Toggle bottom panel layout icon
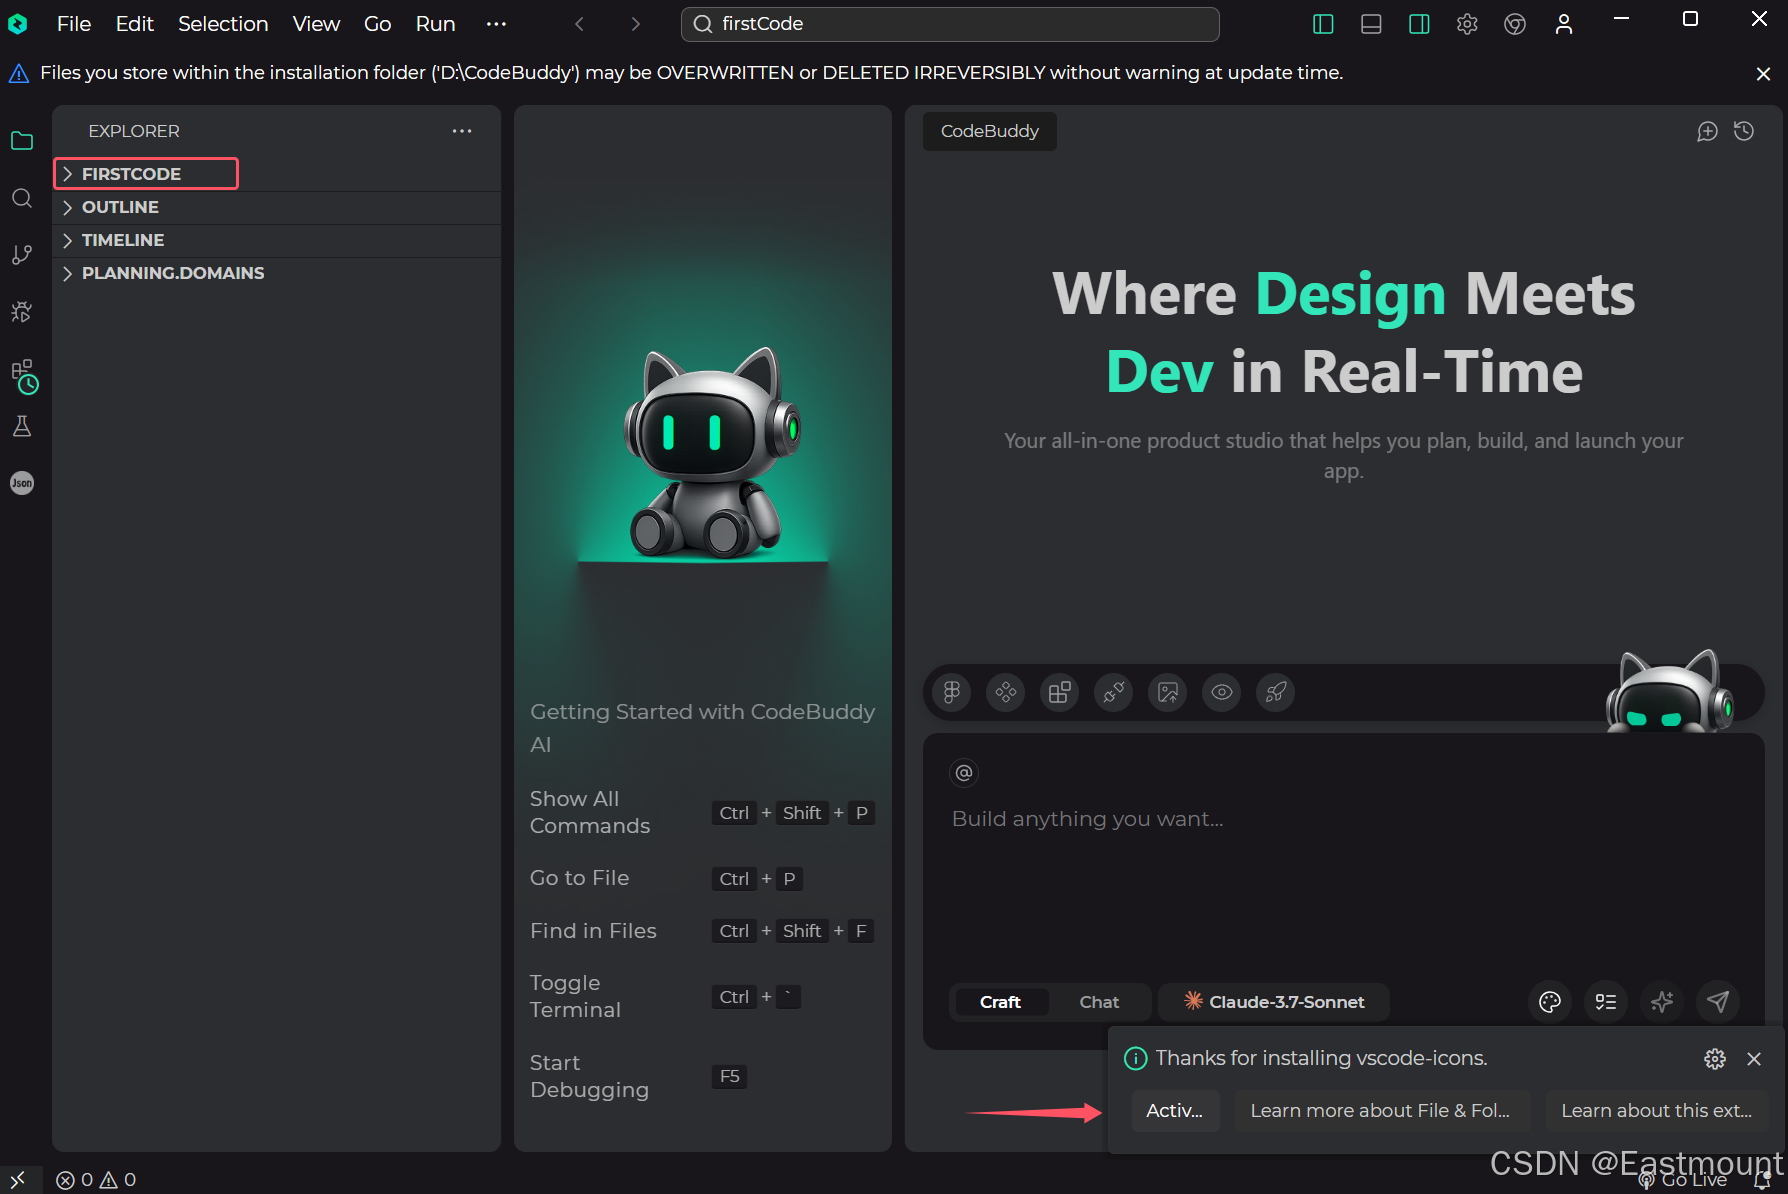The width and height of the screenshot is (1788, 1194). (1371, 24)
